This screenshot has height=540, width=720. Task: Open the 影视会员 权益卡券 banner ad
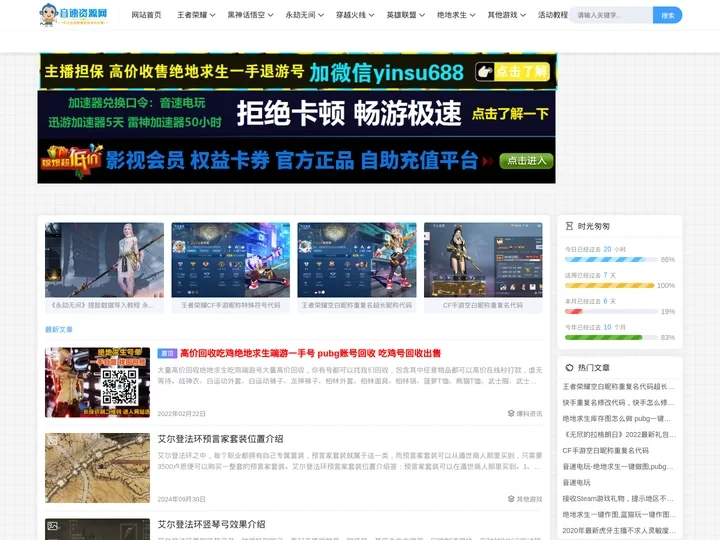(x=297, y=161)
